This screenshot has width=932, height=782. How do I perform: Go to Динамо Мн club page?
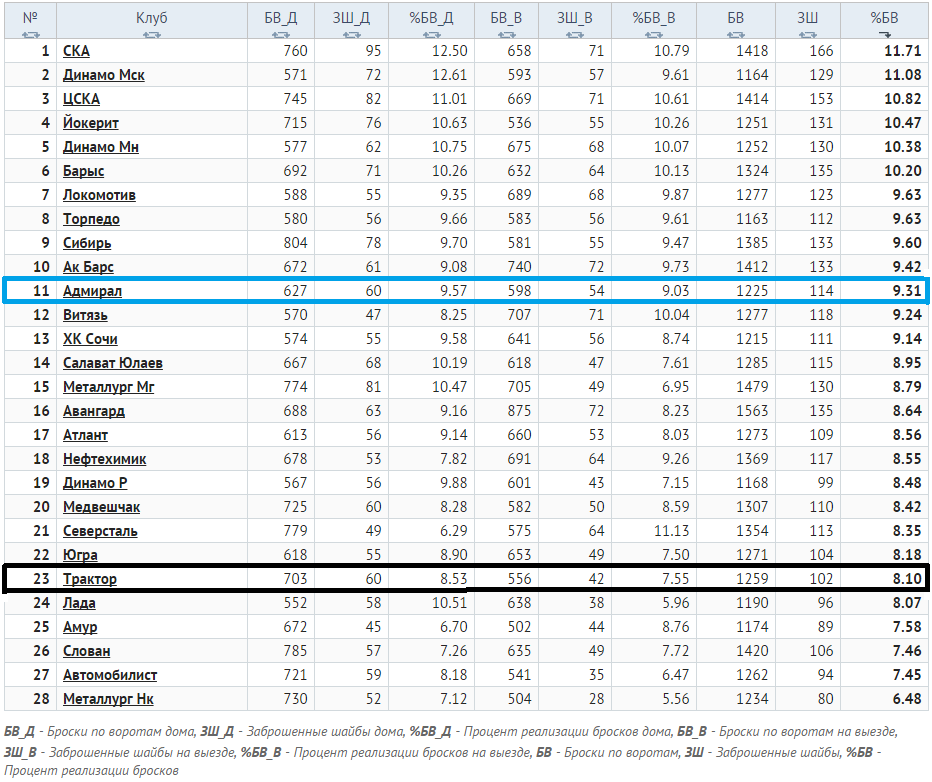[101, 147]
